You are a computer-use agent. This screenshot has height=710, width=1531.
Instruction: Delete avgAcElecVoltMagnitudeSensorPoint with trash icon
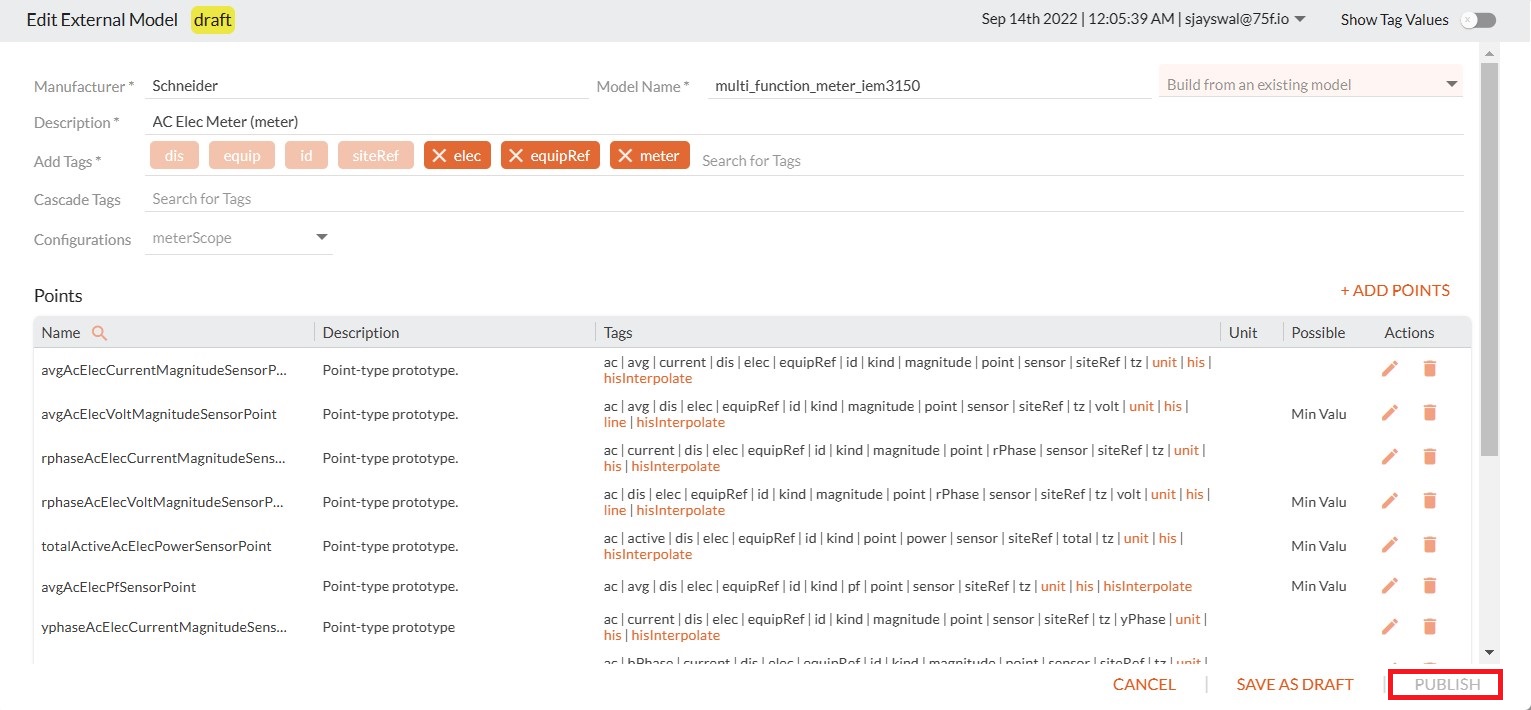click(1429, 413)
